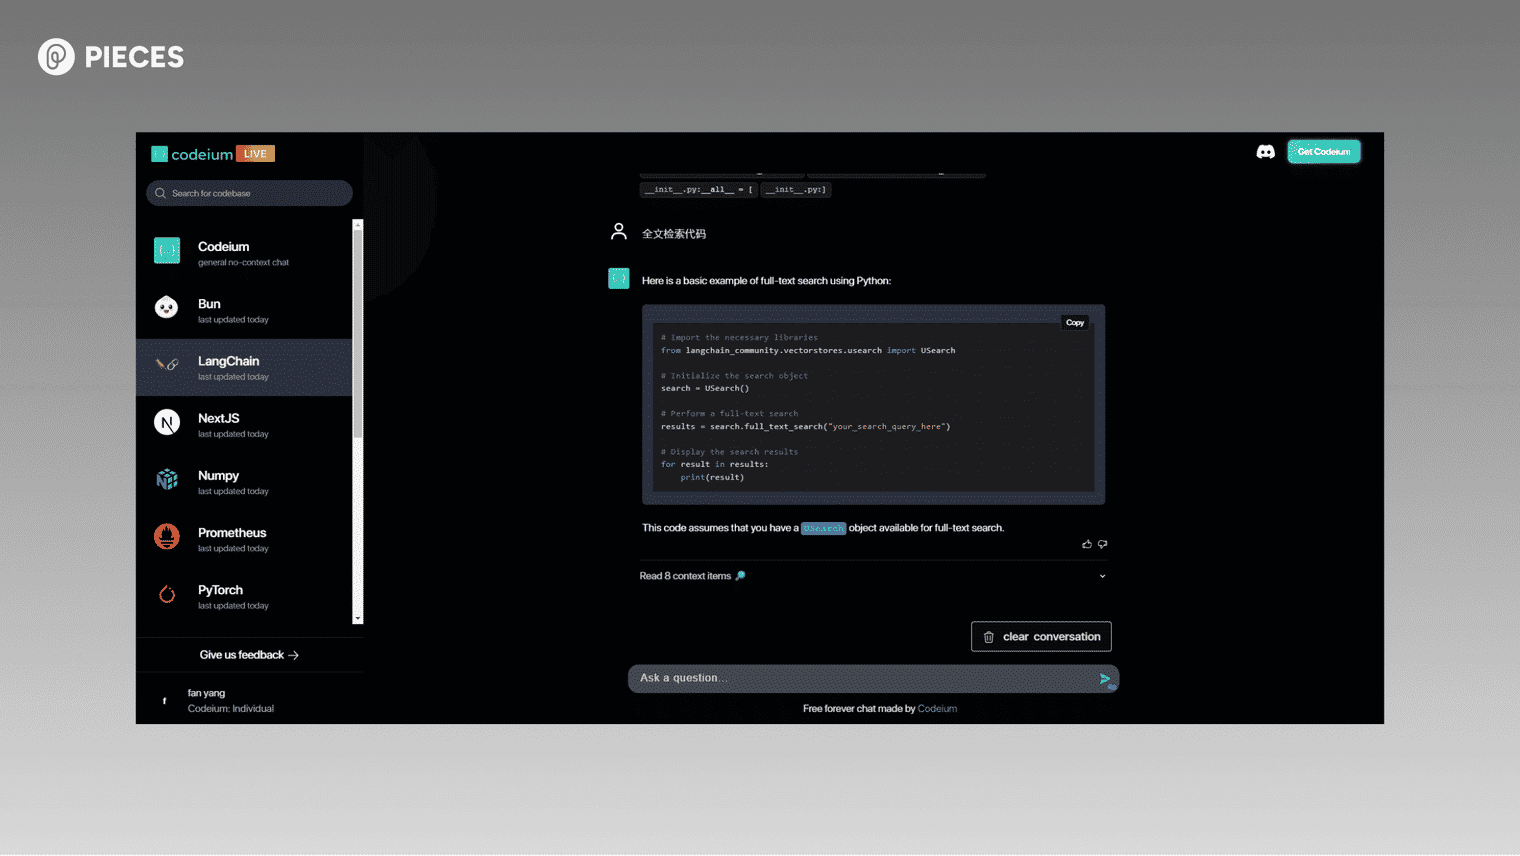Open the Codeium general no-context chat

(x=244, y=253)
